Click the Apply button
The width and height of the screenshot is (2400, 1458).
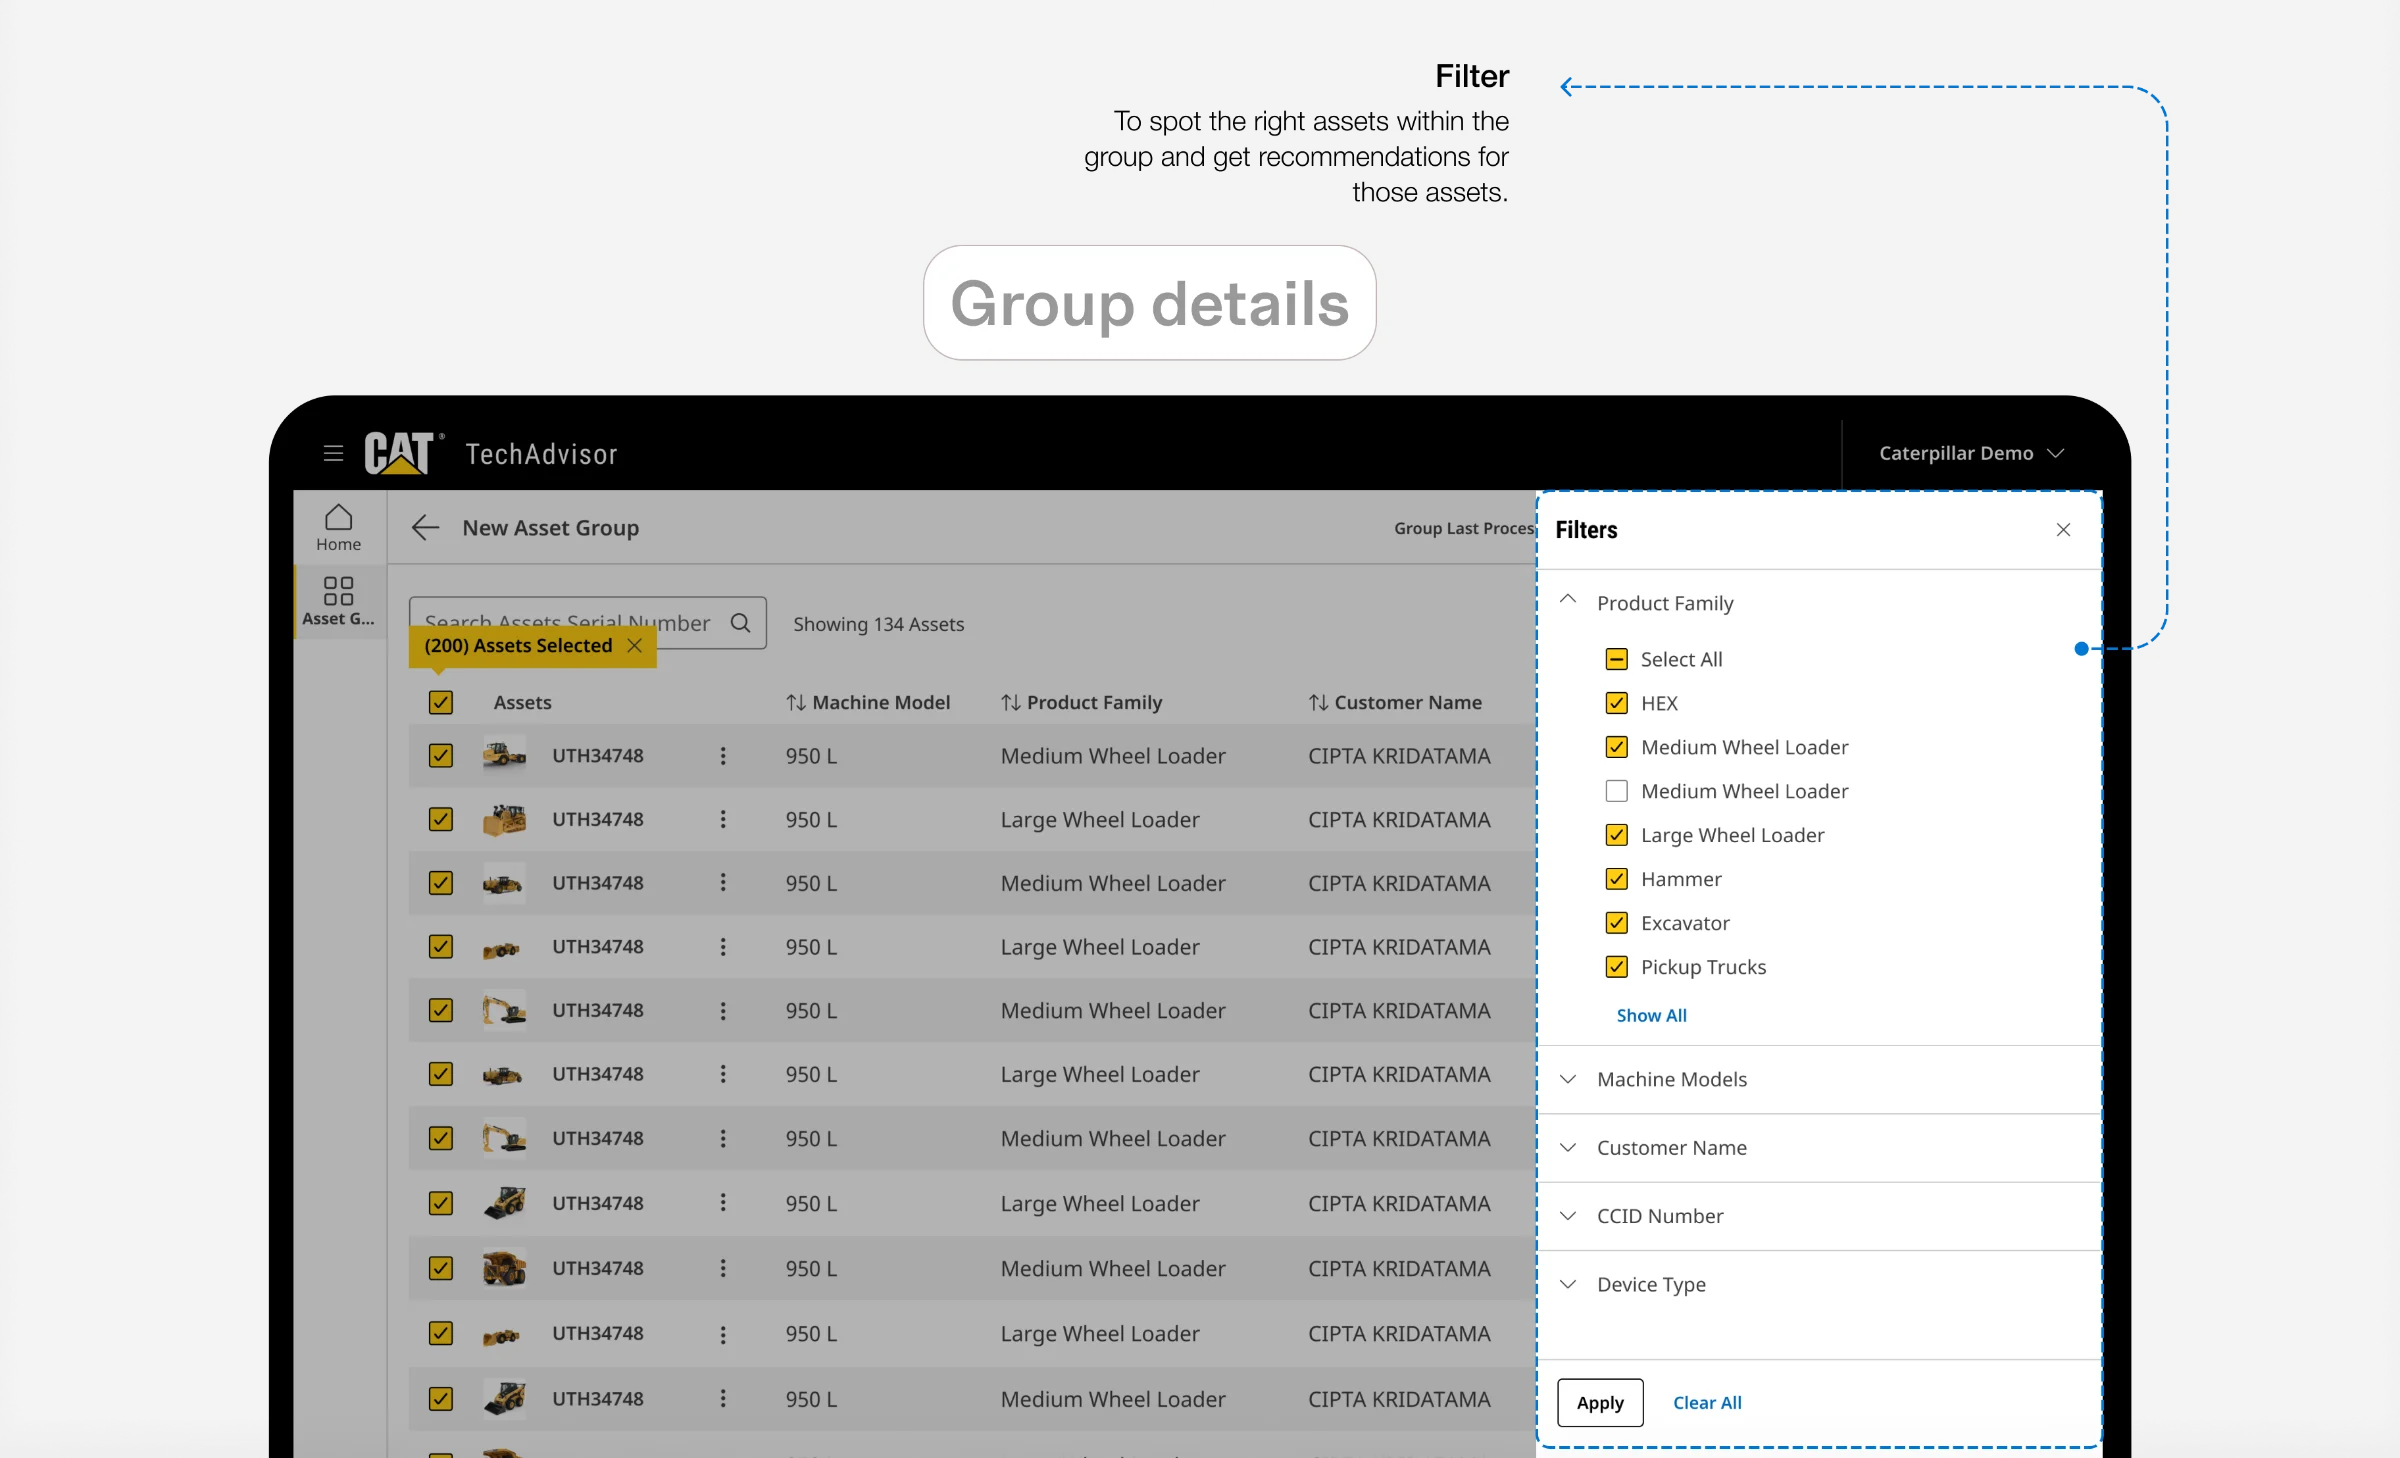tap(1600, 1403)
